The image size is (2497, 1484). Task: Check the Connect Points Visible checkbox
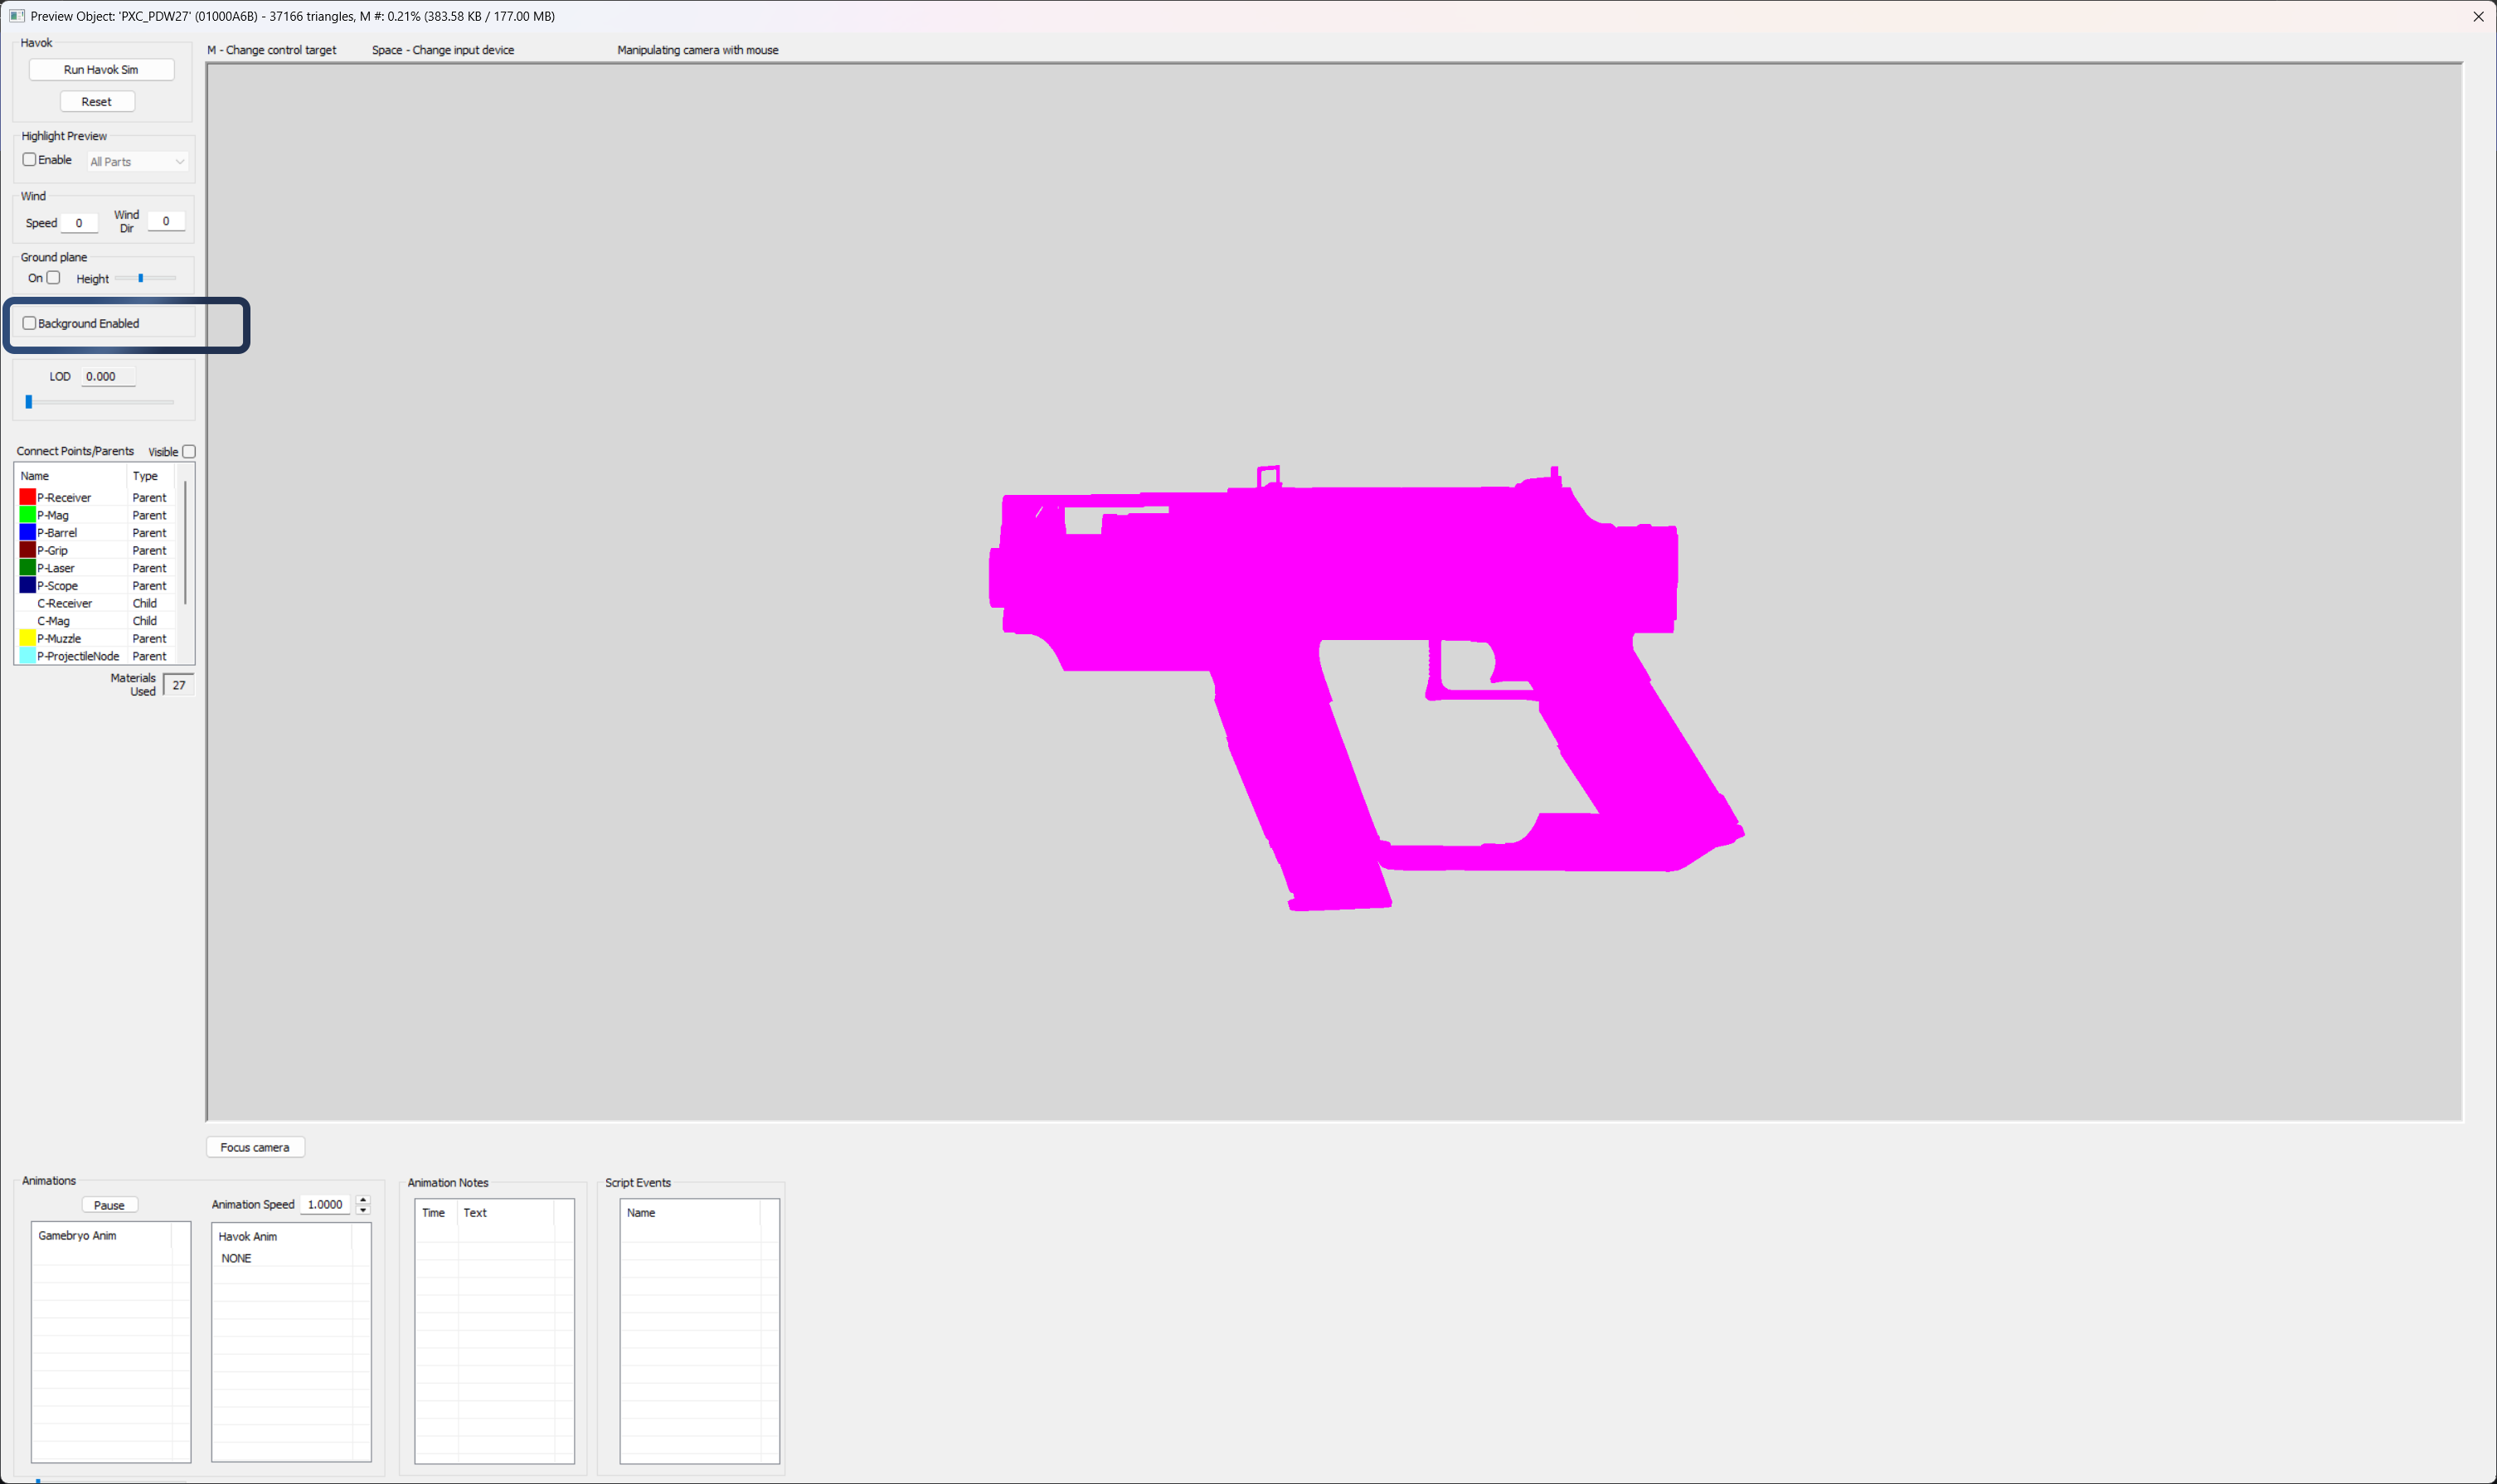[189, 452]
